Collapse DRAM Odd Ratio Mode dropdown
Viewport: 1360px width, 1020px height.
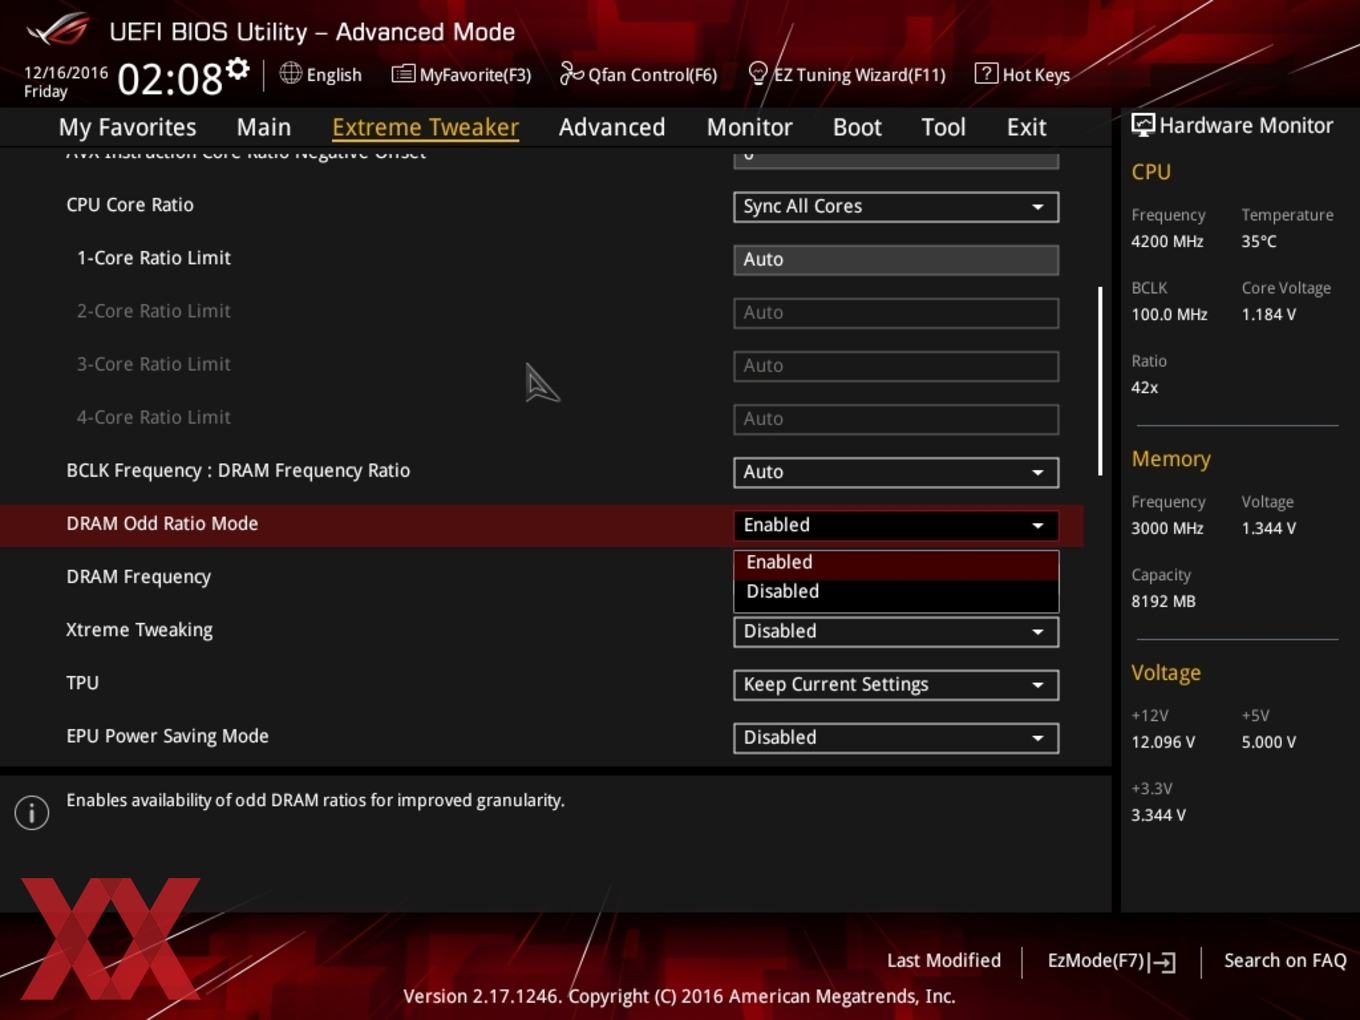896,525
